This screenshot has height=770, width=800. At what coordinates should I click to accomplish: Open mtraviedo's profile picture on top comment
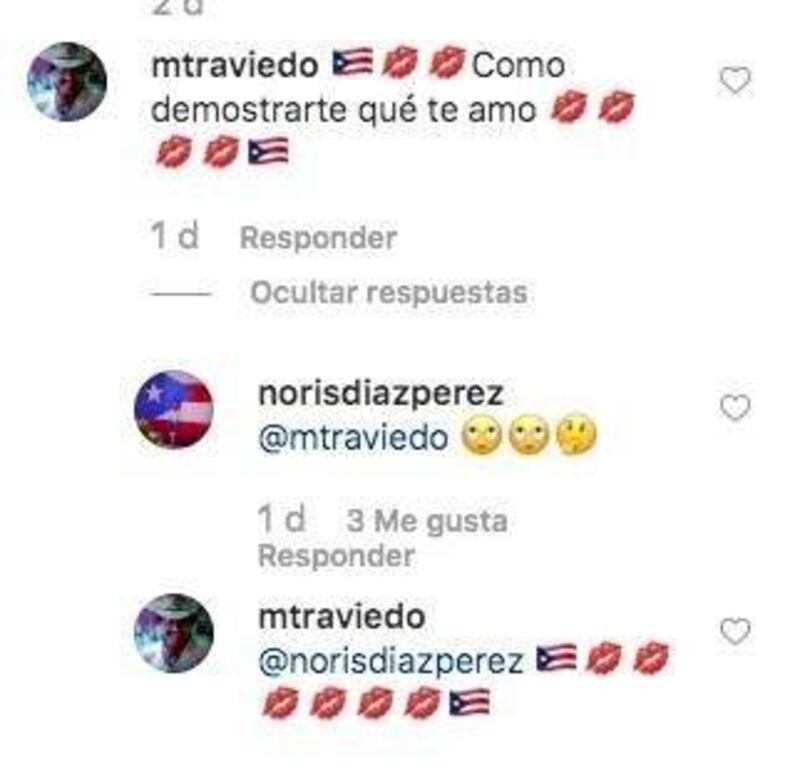[x=67, y=82]
